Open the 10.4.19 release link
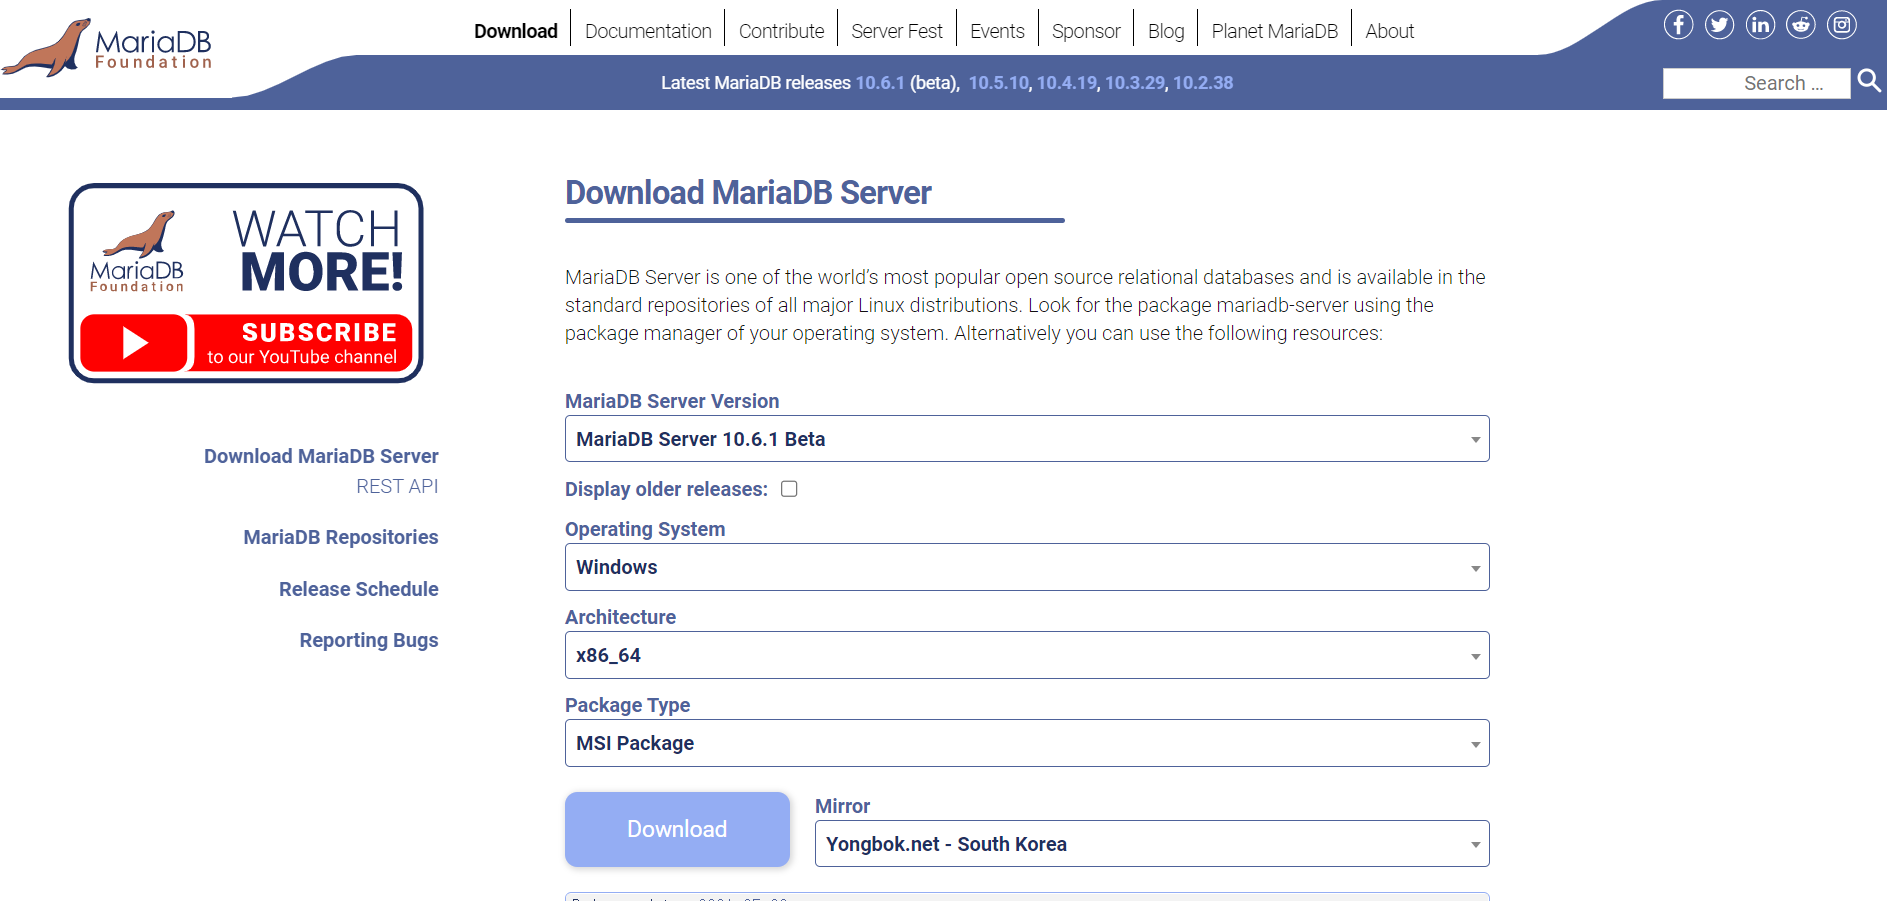The image size is (1887, 901). (x=1067, y=83)
